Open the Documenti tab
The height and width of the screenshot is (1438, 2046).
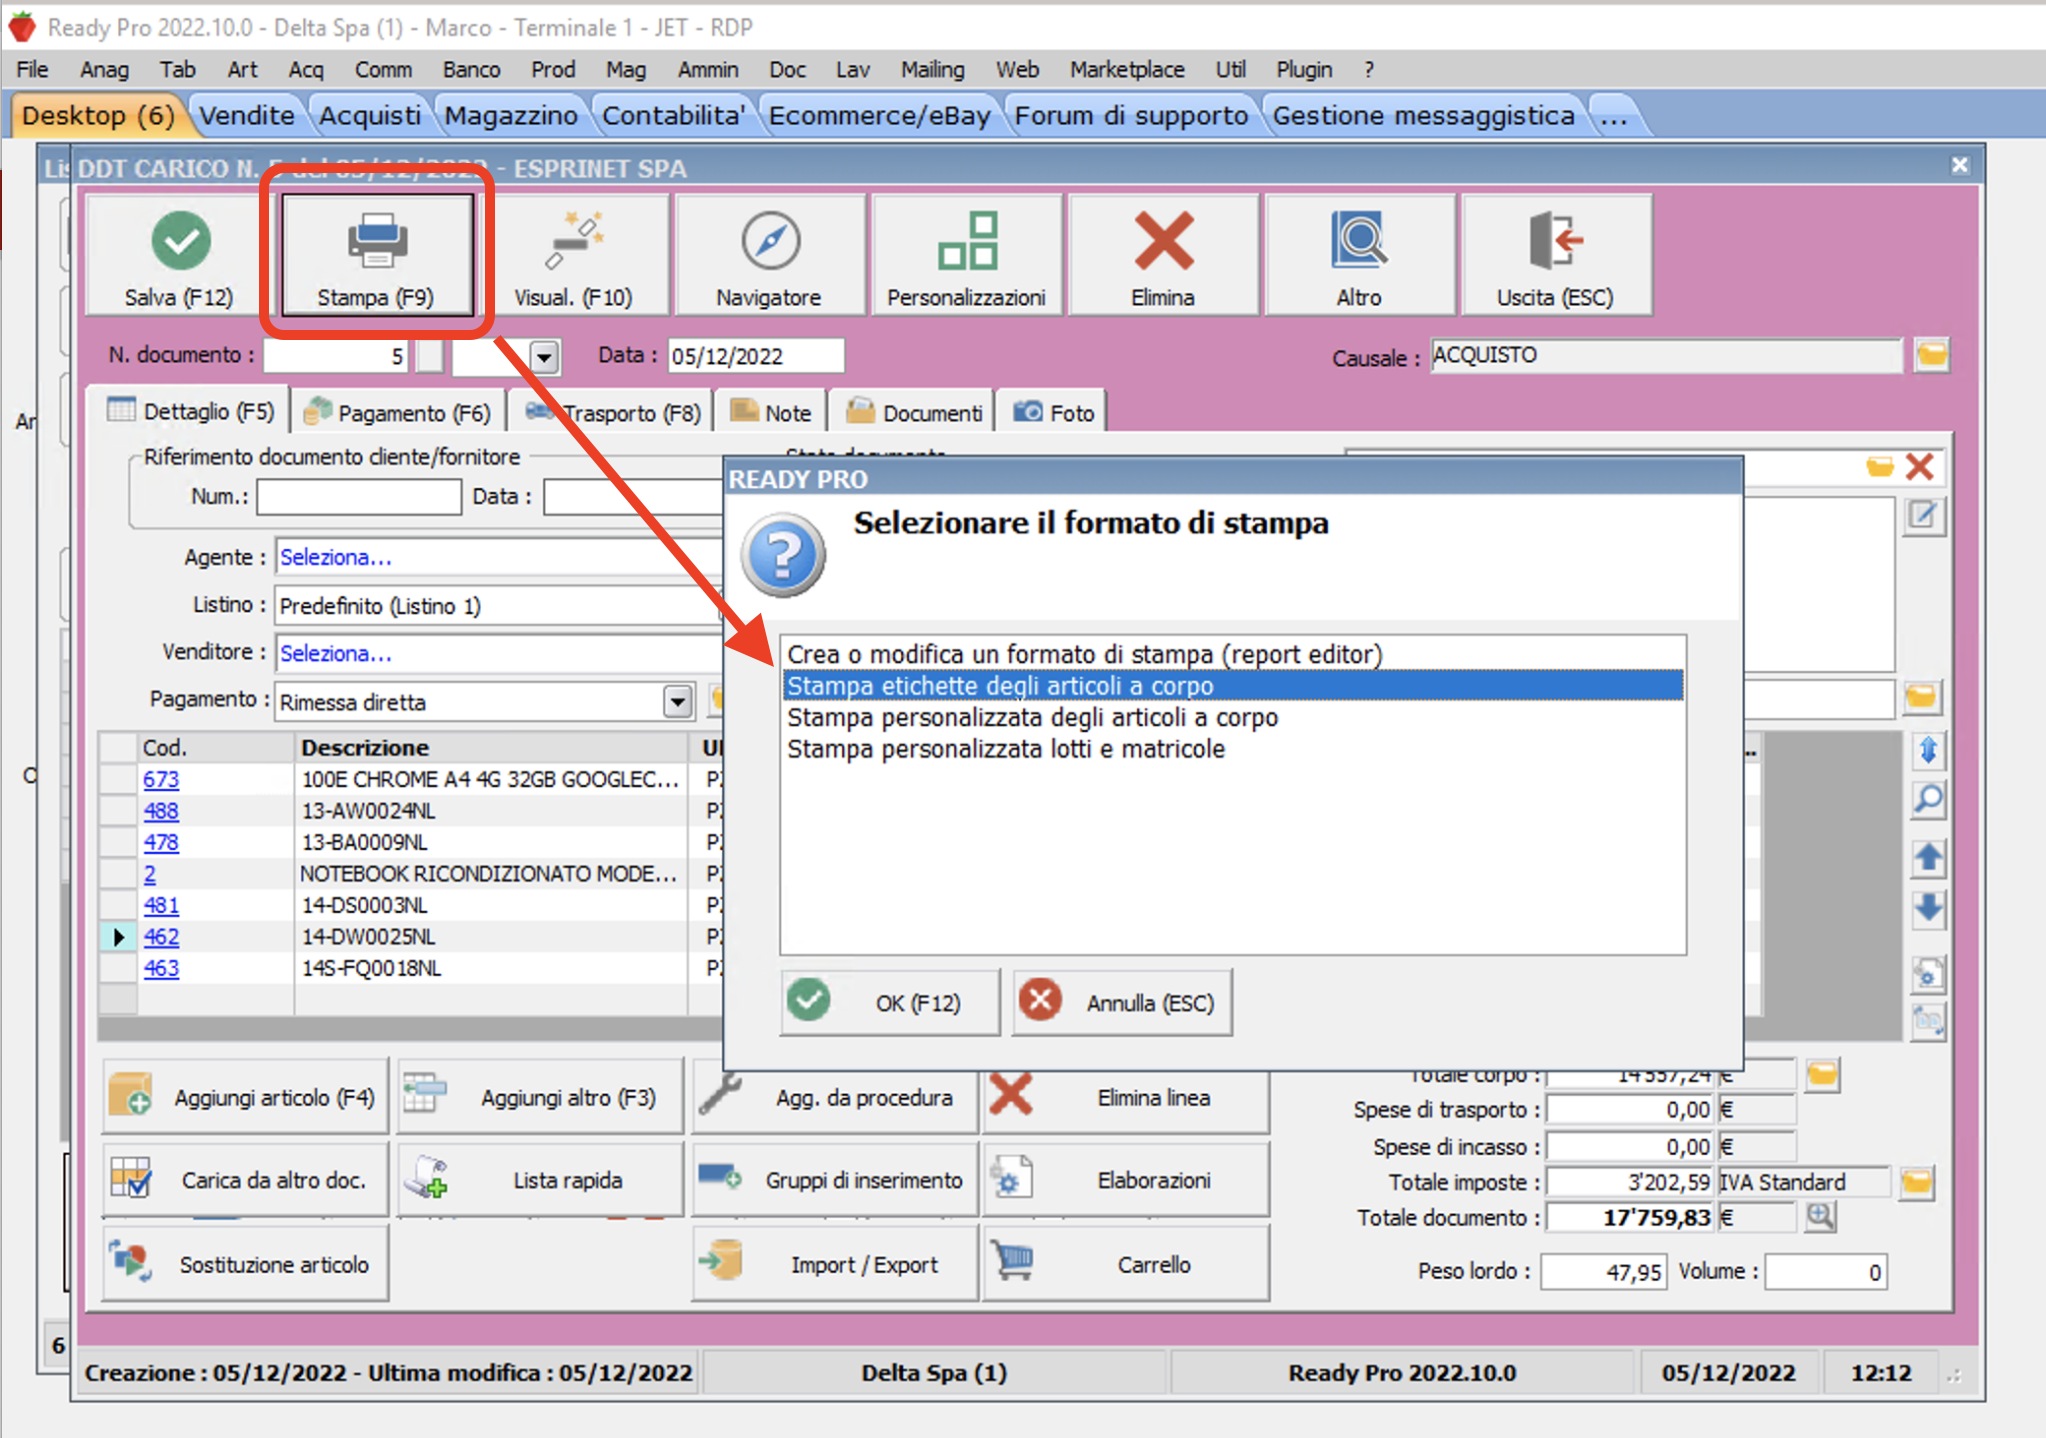pyautogui.click(x=913, y=412)
